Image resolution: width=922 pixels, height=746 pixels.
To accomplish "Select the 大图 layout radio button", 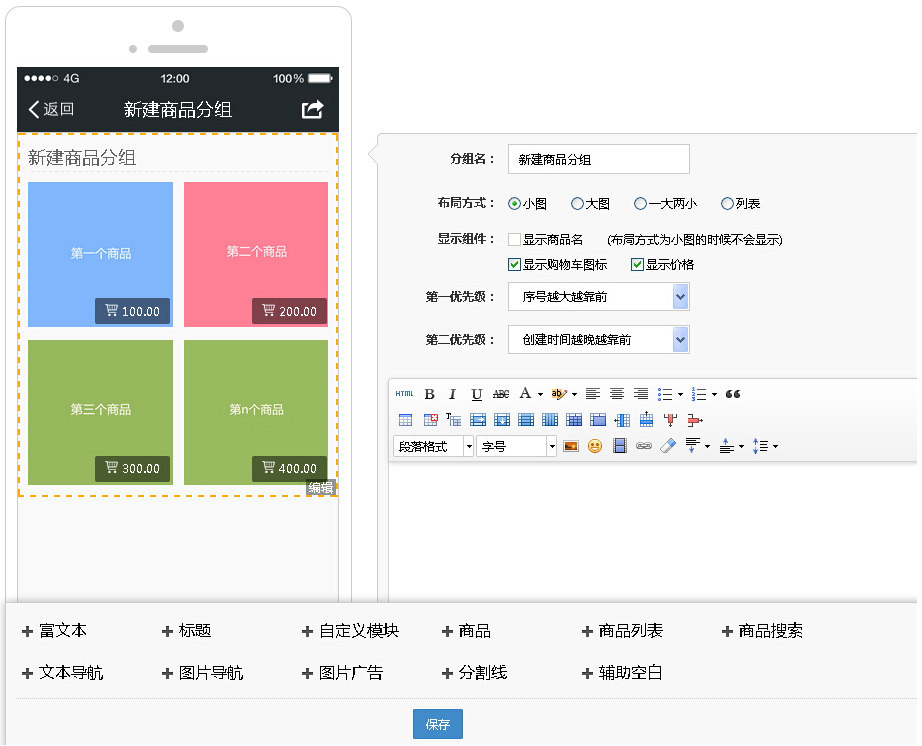I will pos(577,204).
